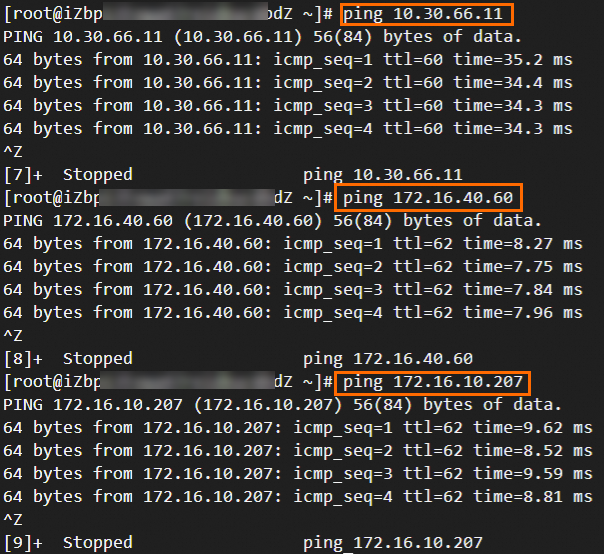This screenshot has width=604, height=554.
Task: Click the time=7.96 ms reply line
Action: 292,313
